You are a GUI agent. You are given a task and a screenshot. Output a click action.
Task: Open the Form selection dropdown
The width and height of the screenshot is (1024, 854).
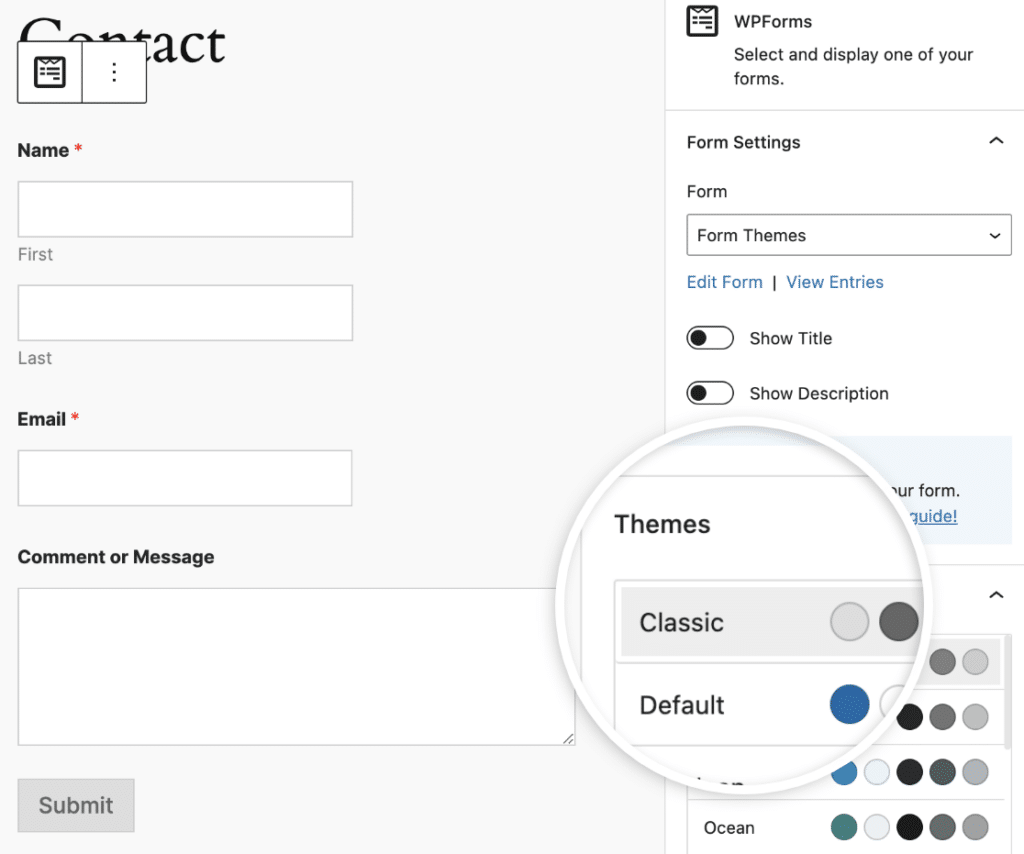(848, 236)
